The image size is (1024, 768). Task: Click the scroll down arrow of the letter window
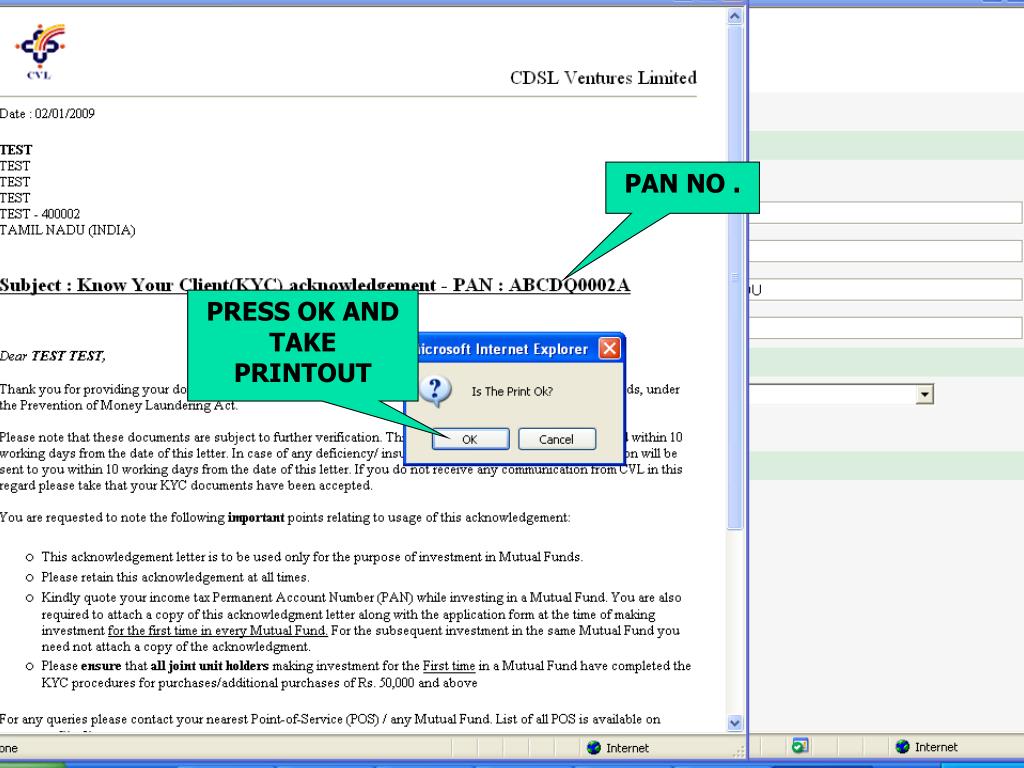tap(735, 722)
